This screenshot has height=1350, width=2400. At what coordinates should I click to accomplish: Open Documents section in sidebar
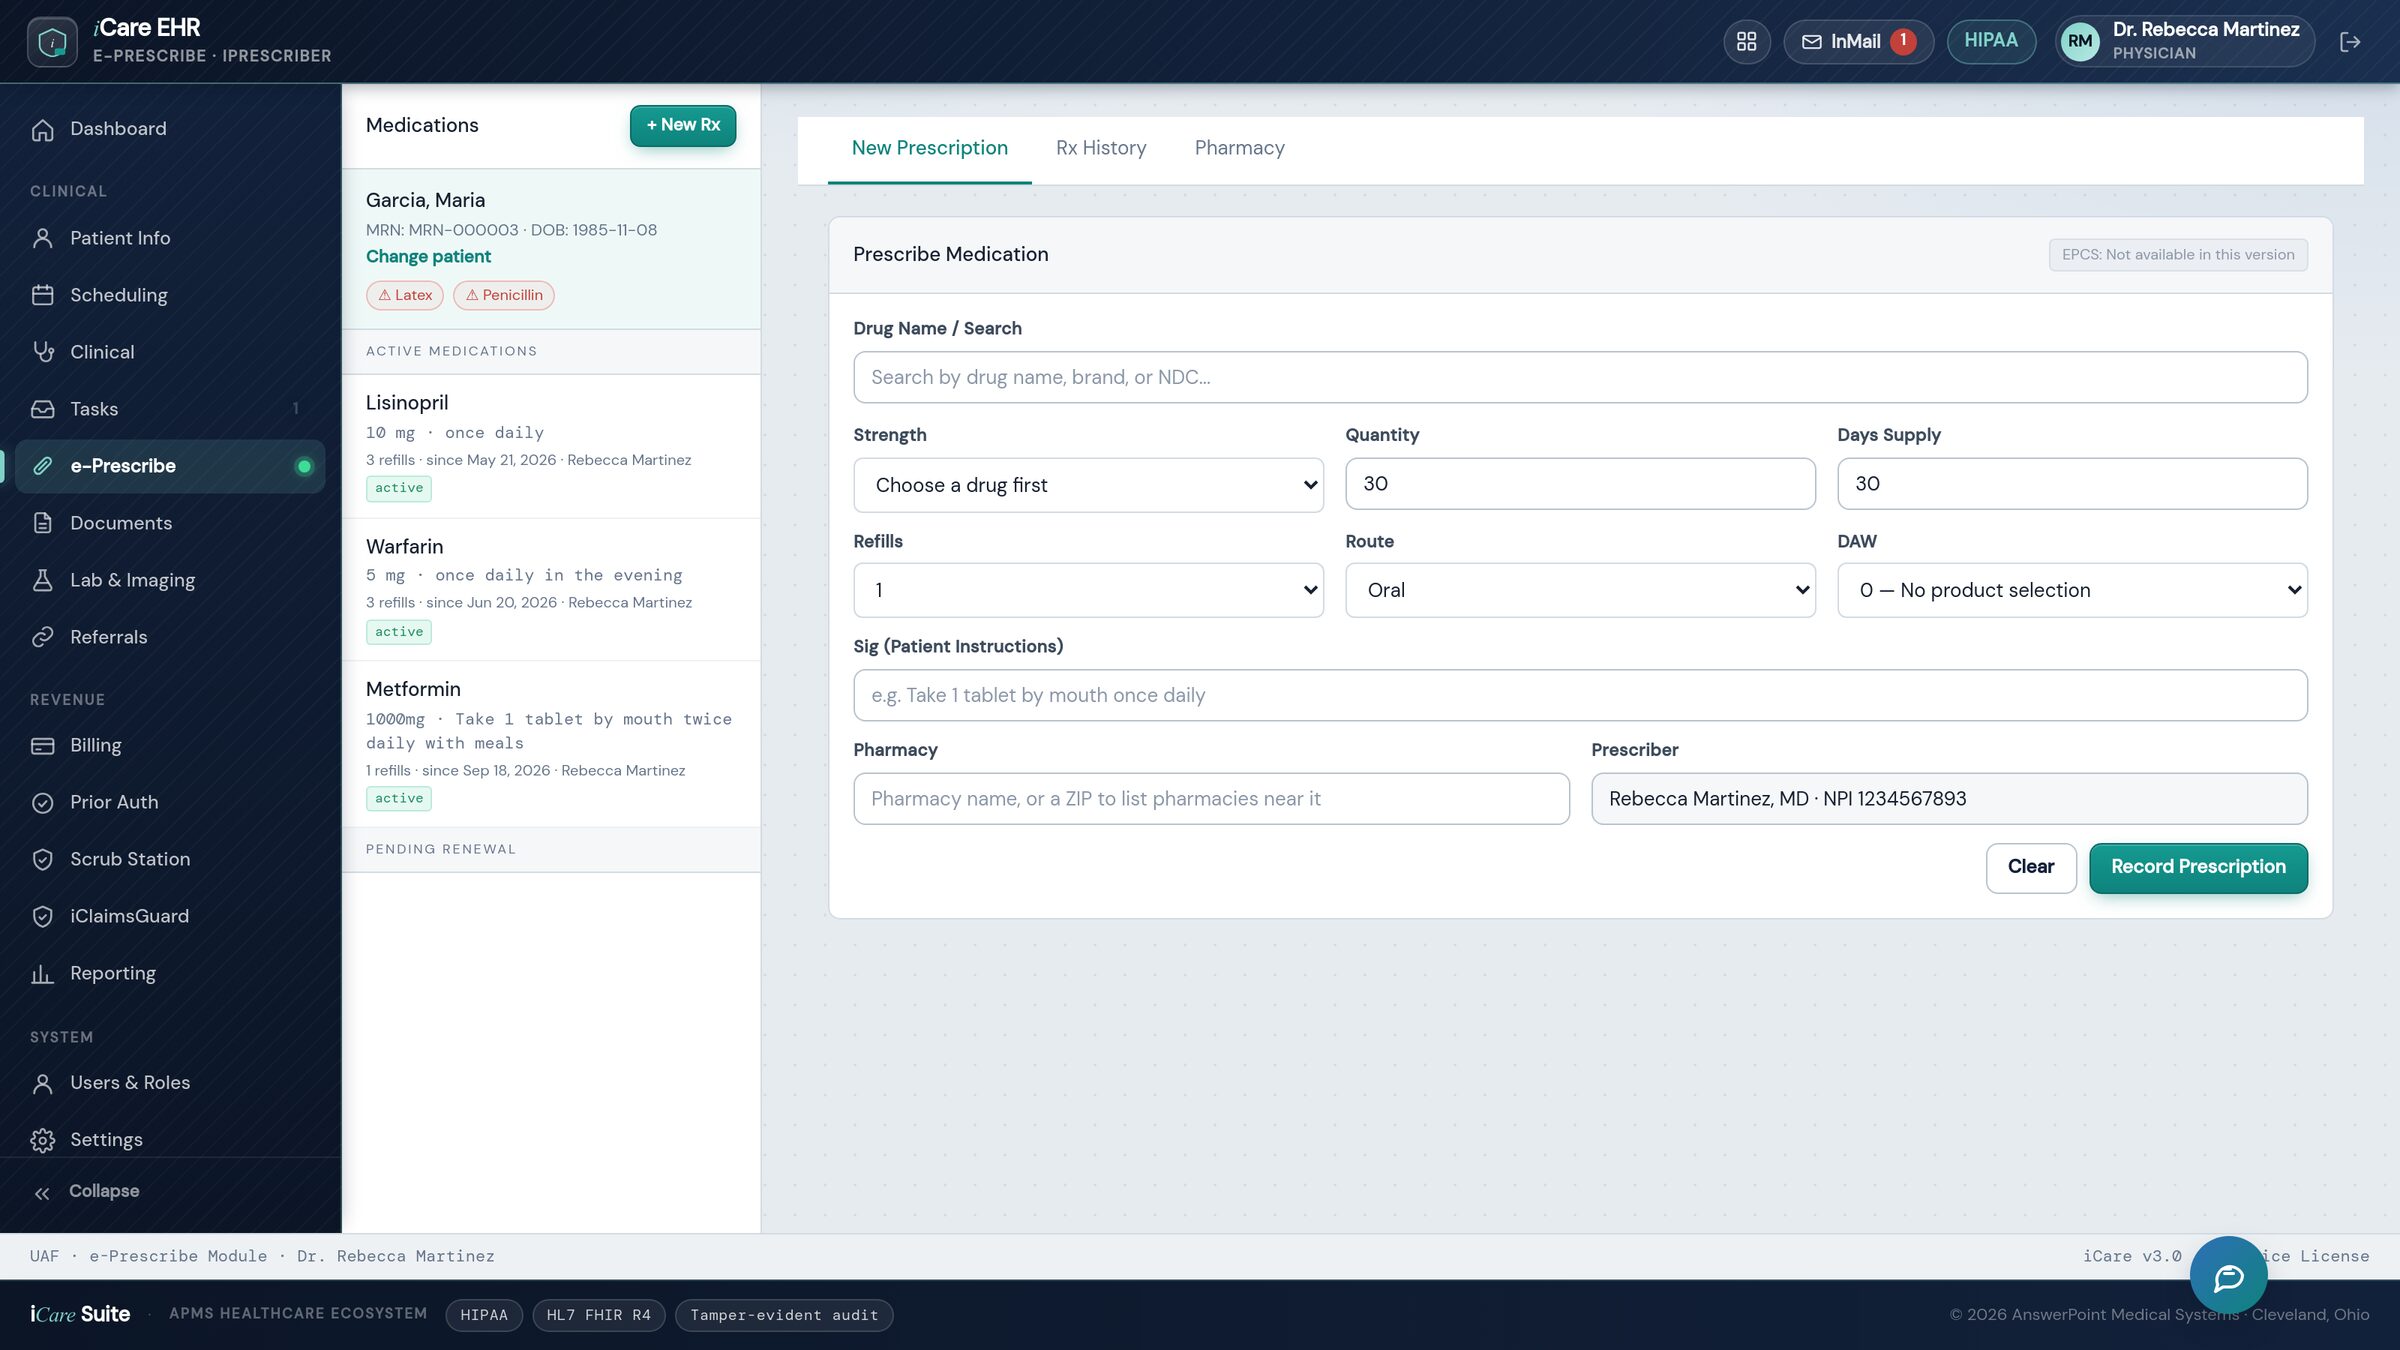[x=170, y=523]
